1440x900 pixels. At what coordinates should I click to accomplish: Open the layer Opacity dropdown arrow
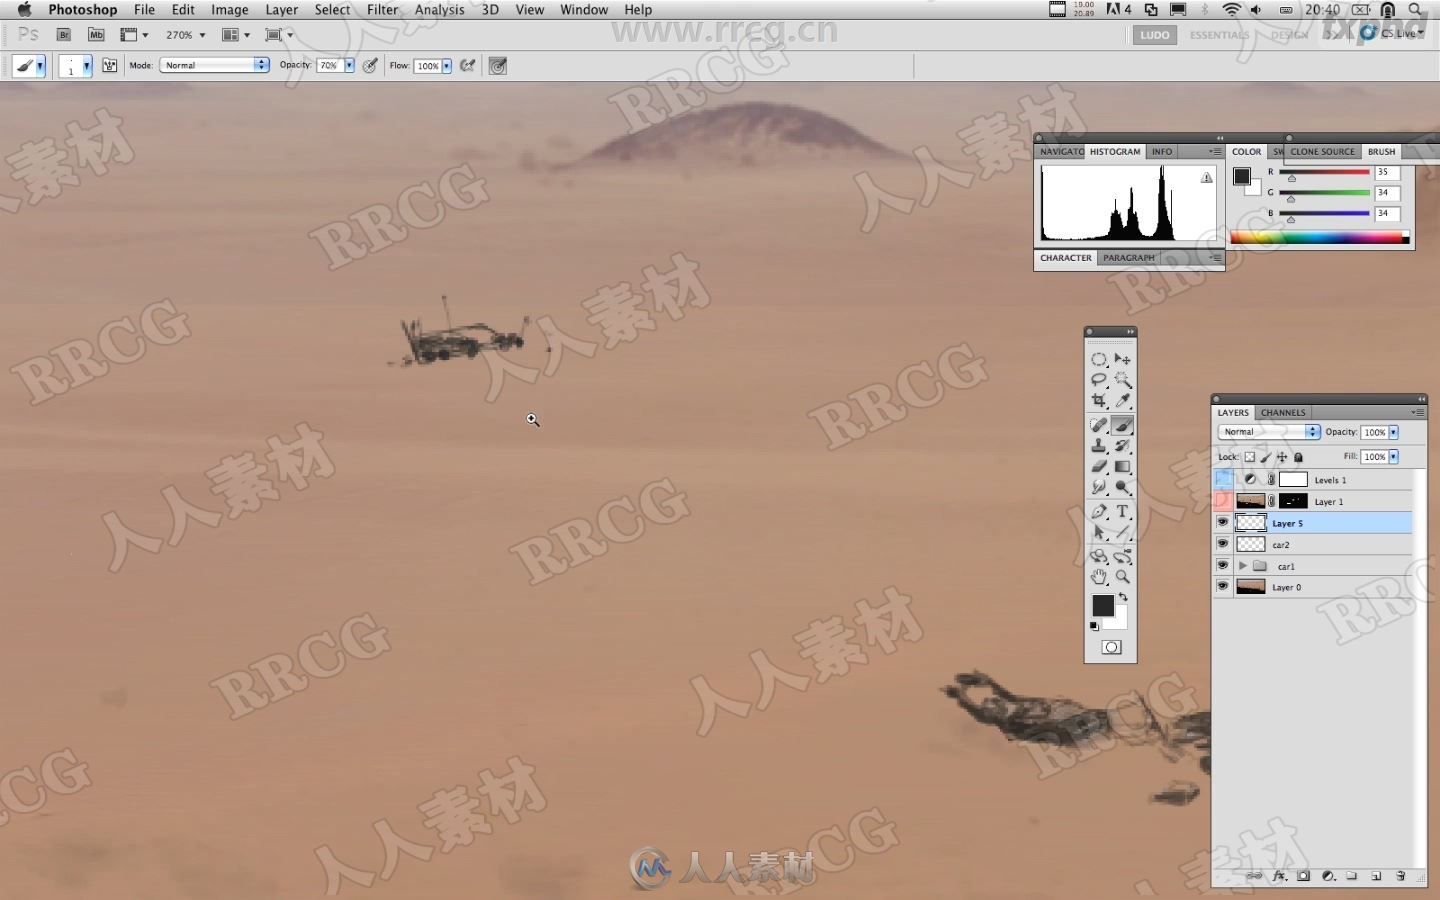(x=1394, y=432)
